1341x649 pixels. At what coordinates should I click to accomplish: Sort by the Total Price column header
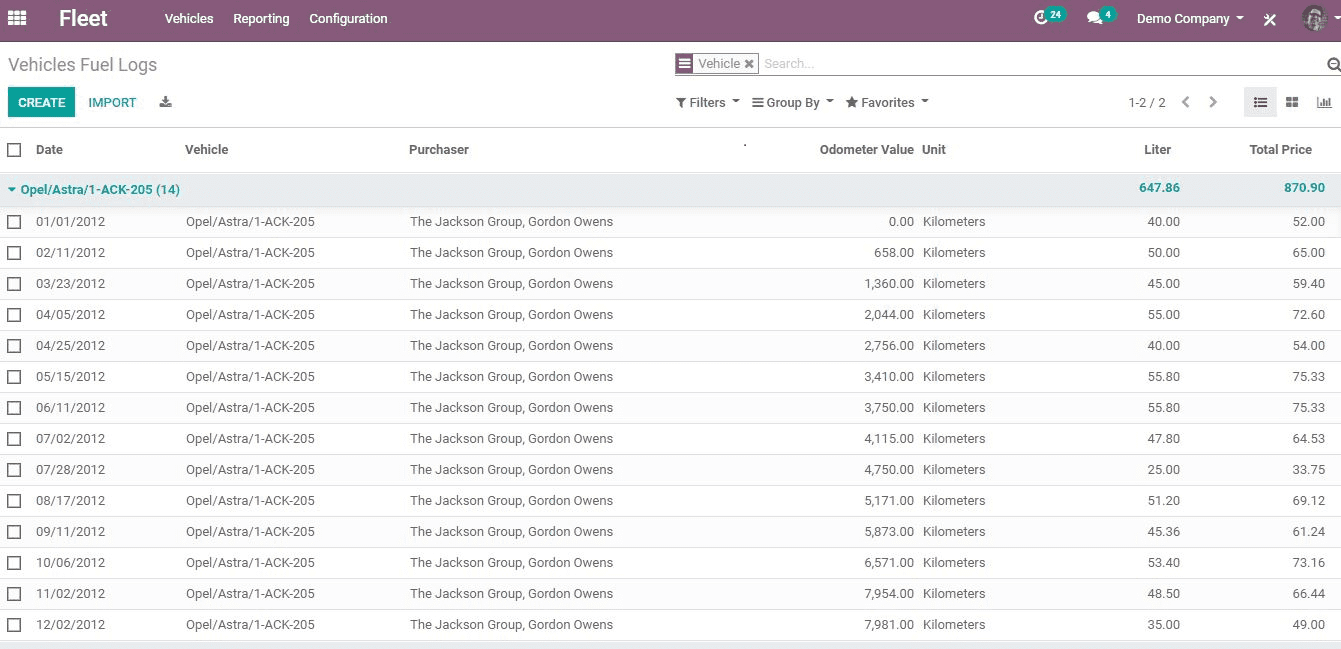(1280, 150)
